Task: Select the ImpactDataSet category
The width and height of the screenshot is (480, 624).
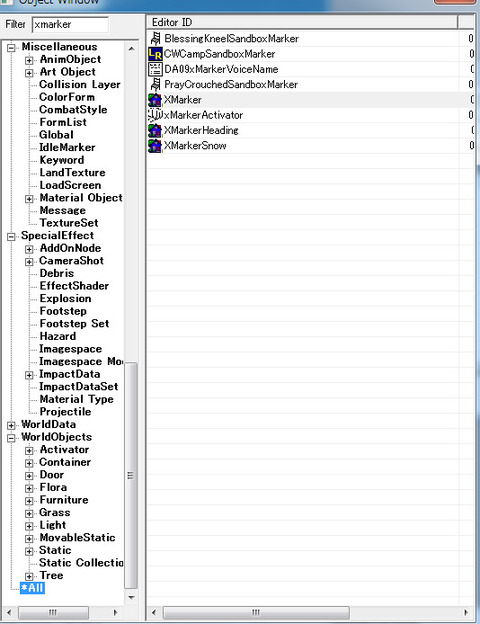Action: pos(78,387)
